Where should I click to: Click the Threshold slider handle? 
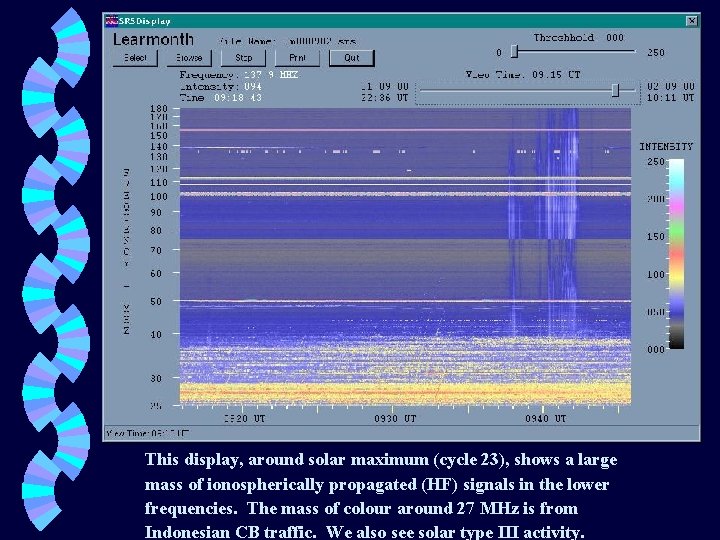click(515, 52)
